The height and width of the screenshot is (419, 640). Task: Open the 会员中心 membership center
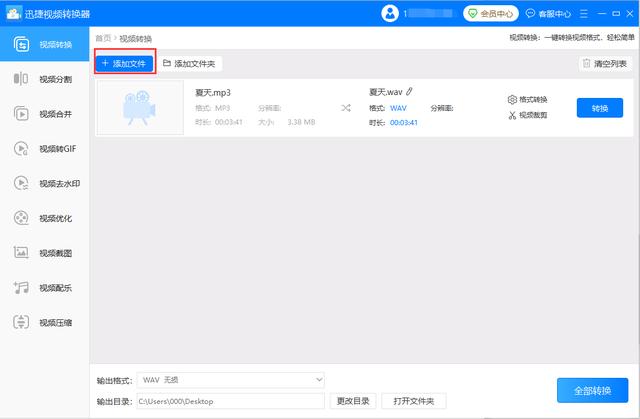pyautogui.click(x=490, y=14)
